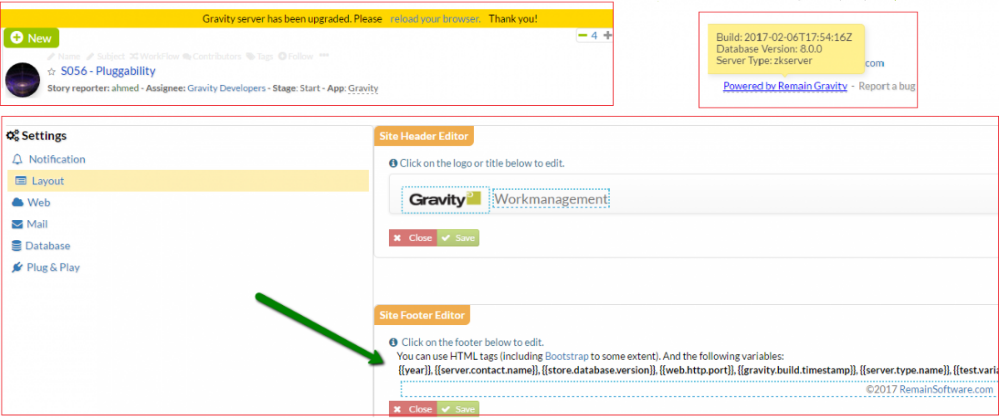This screenshot has height=418, width=1002.
Task: Star the S056 - Pluggability story
Action: [x=52, y=72]
